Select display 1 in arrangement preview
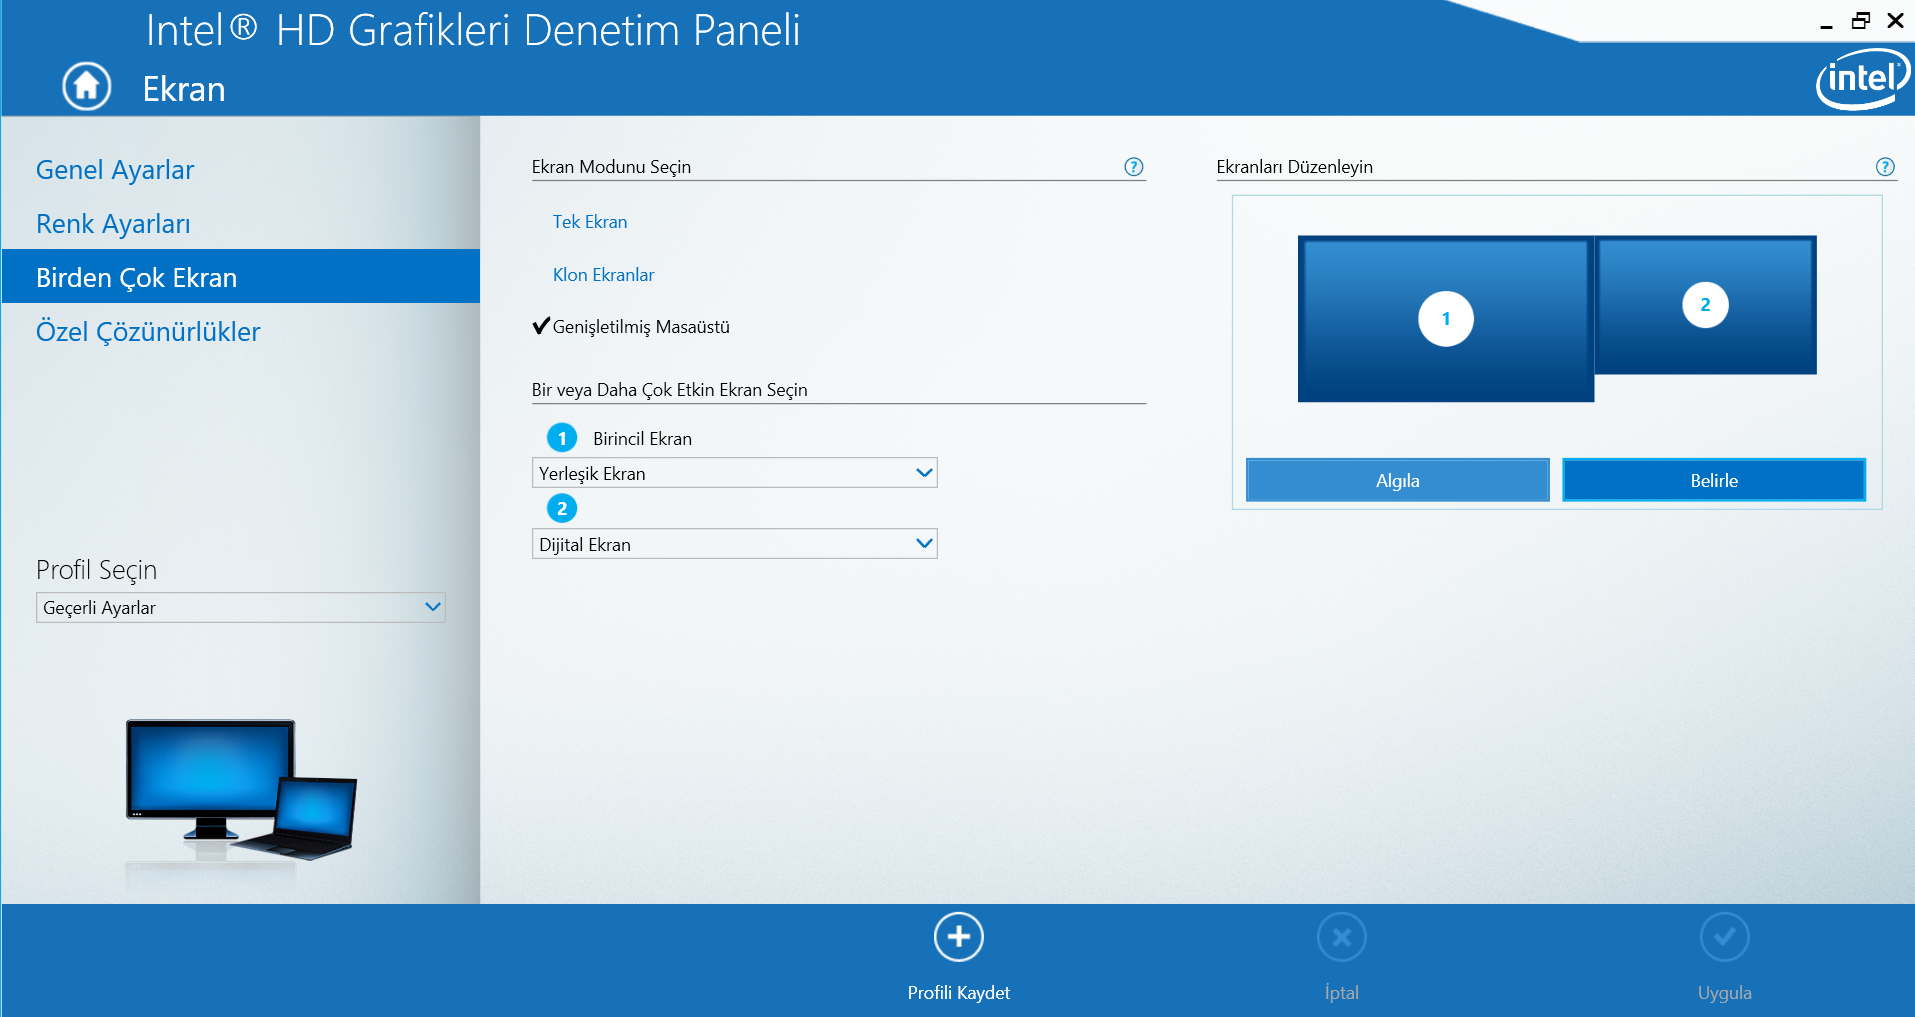Screen dimensions: 1915x1017 [x=1445, y=319]
